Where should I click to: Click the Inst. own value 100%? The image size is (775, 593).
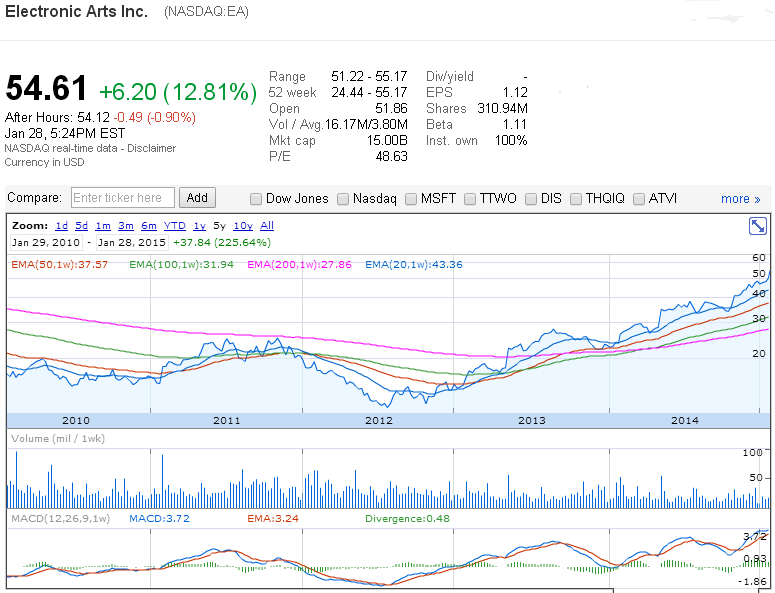pos(511,140)
